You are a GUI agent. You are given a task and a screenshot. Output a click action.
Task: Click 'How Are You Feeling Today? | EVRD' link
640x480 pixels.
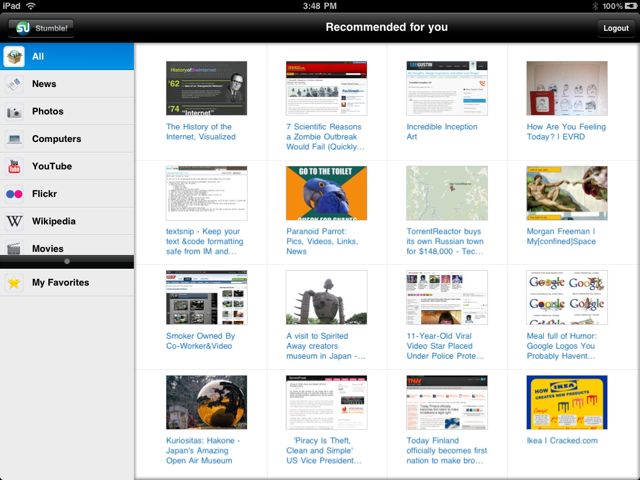pyautogui.click(x=566, y=132)
